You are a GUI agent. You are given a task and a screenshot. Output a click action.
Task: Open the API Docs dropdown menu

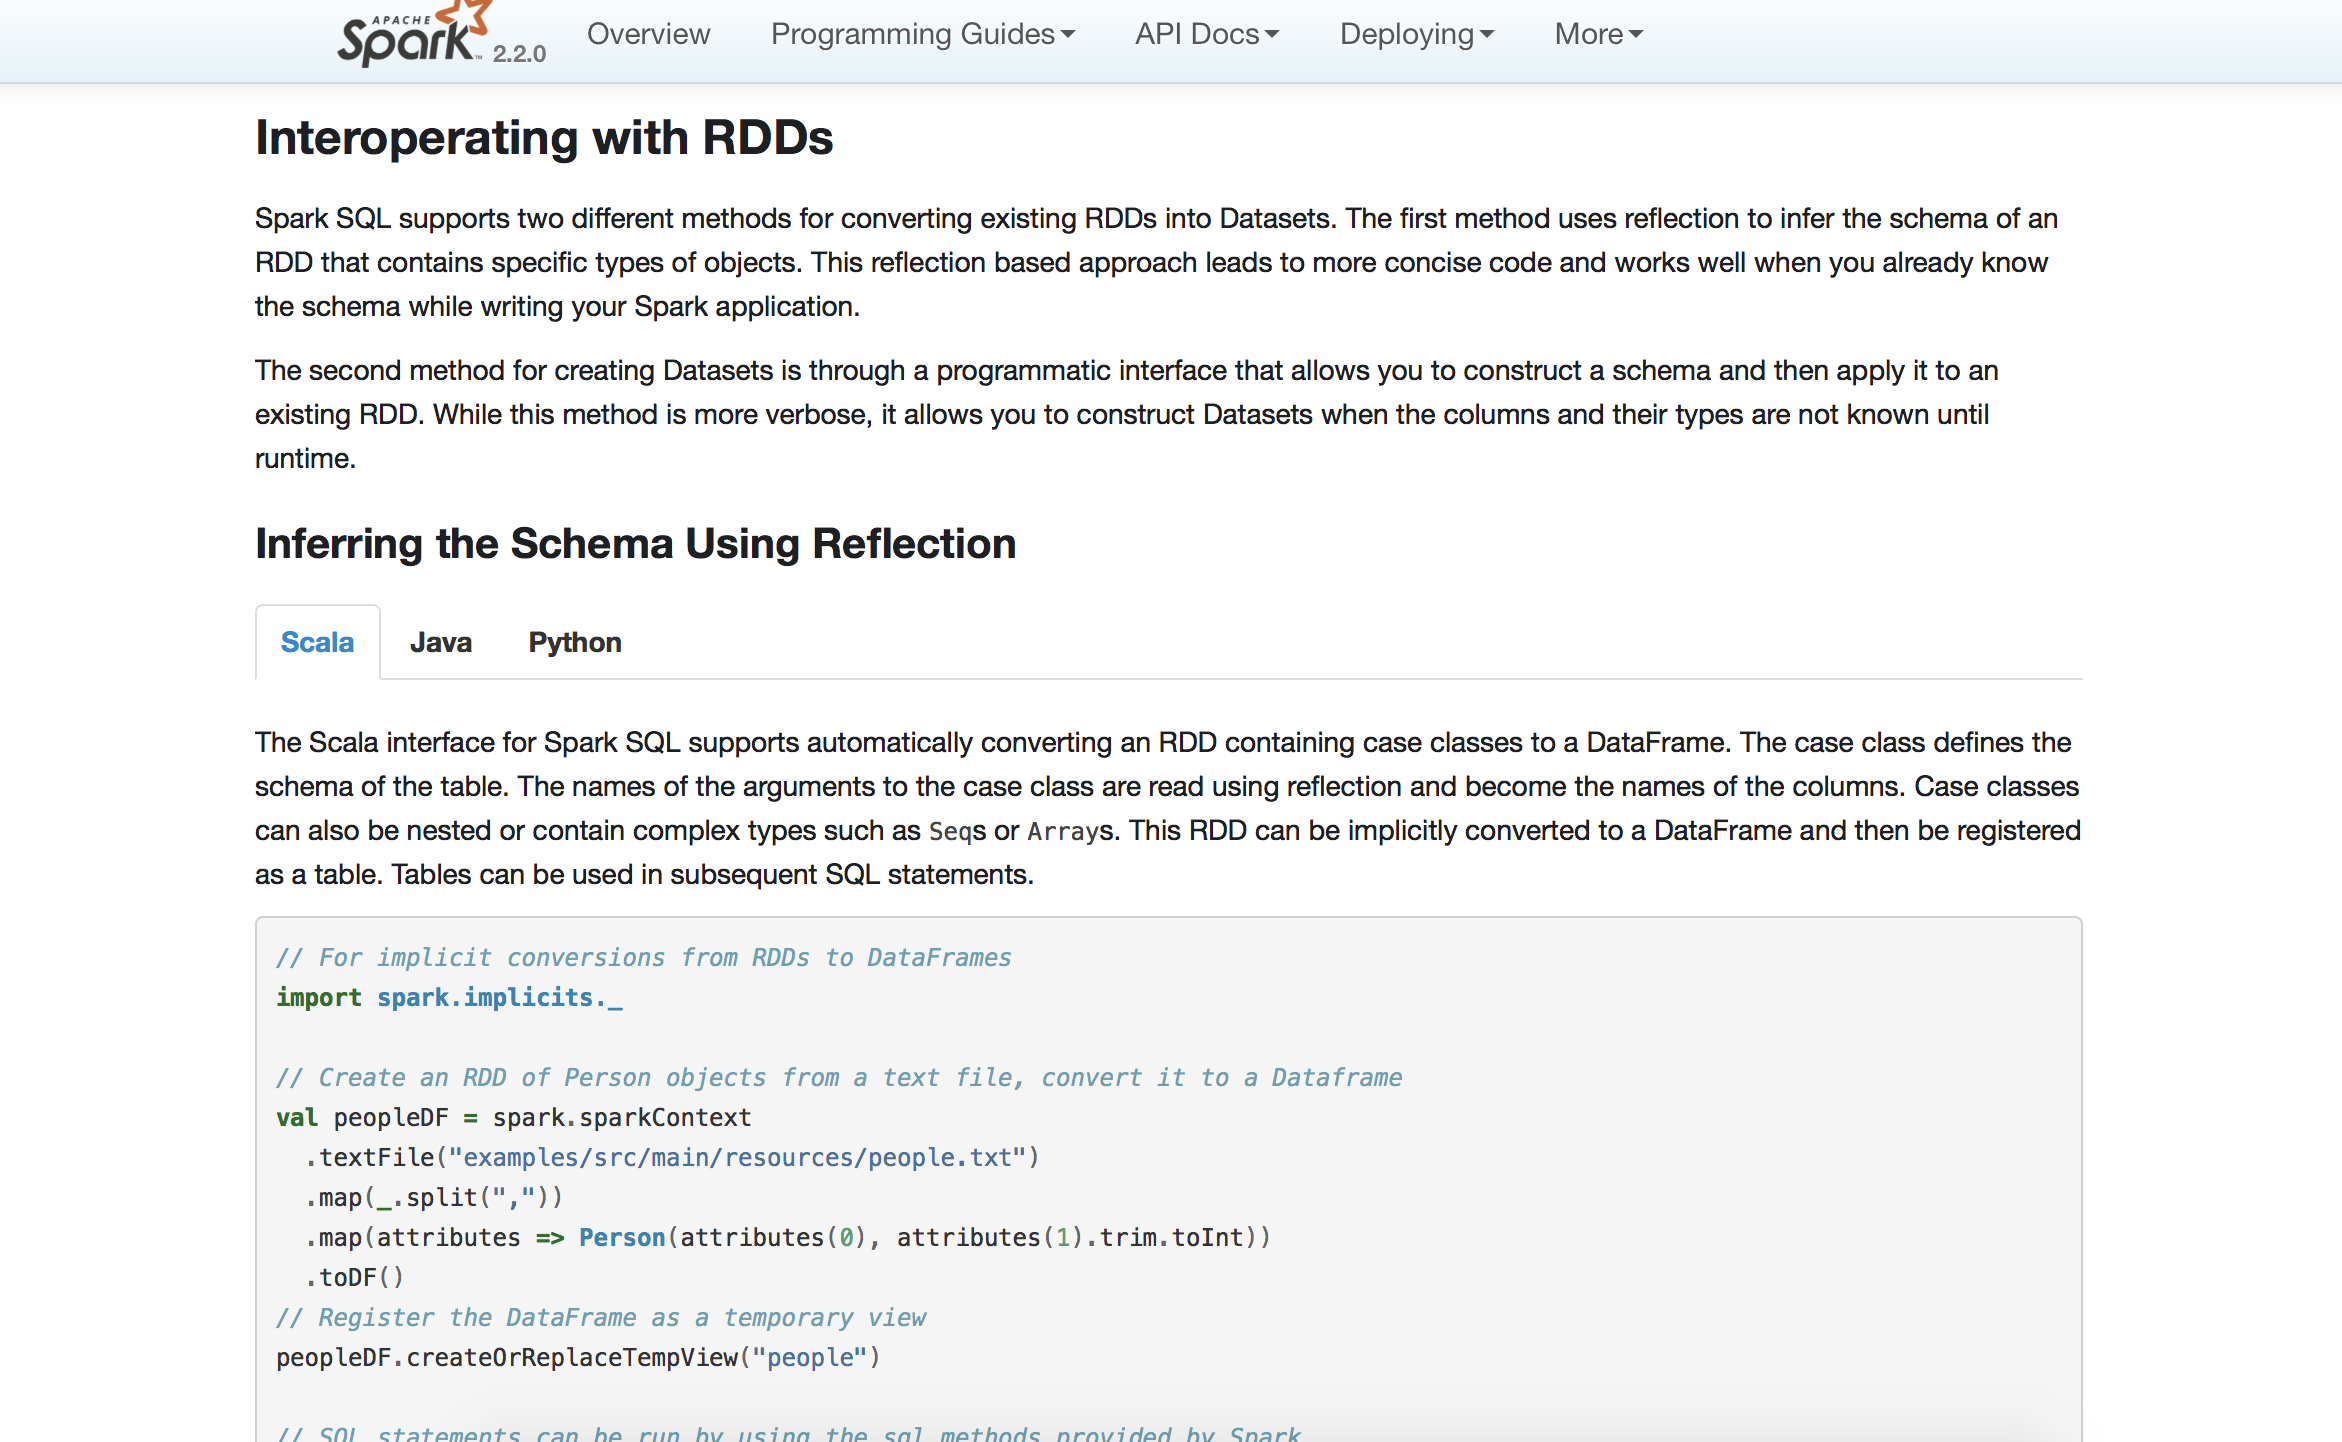coord(1206,34)
